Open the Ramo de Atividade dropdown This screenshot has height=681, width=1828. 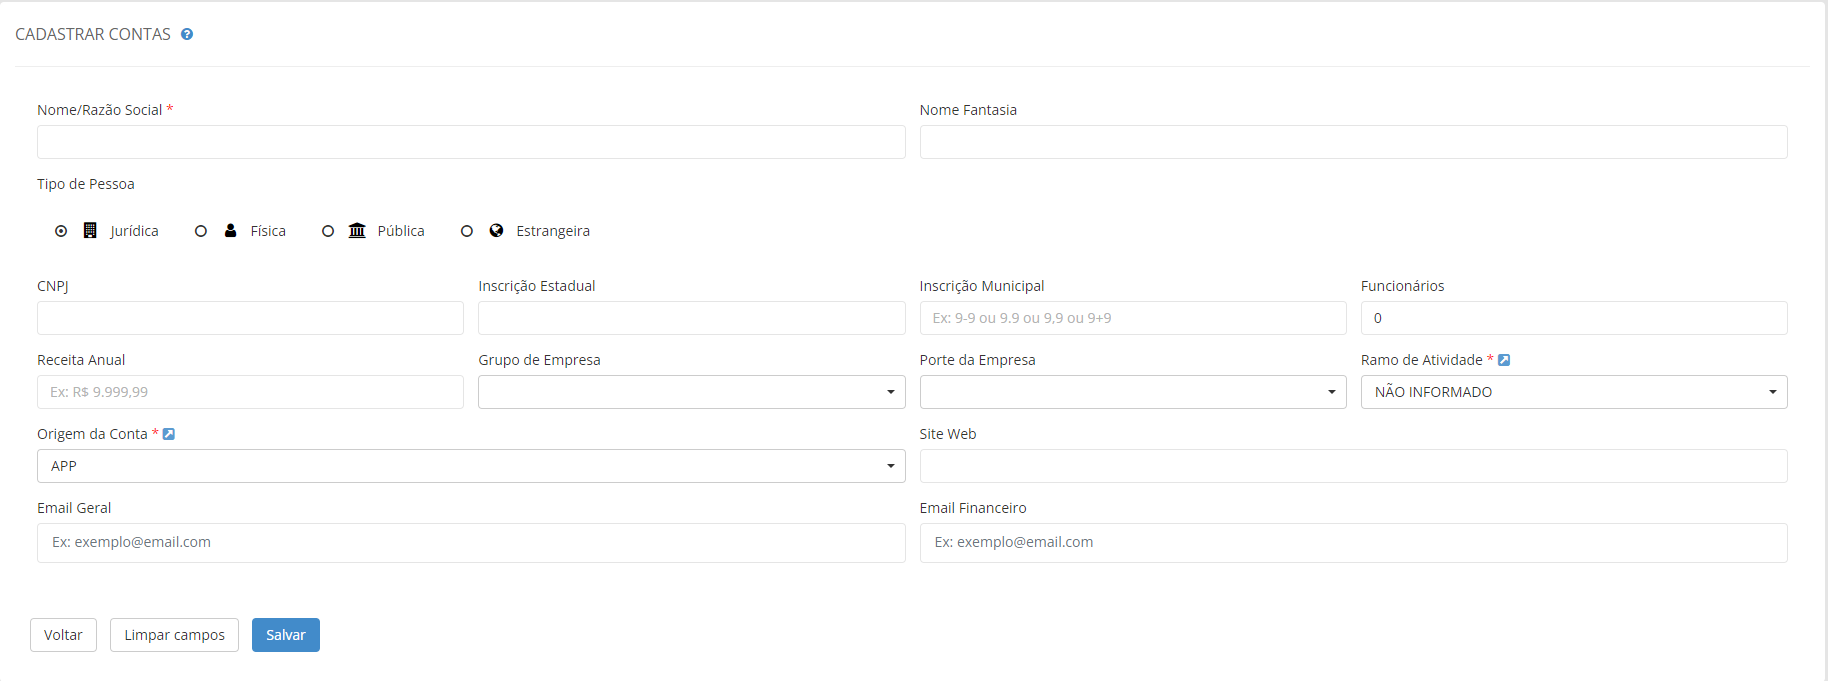1573,392
